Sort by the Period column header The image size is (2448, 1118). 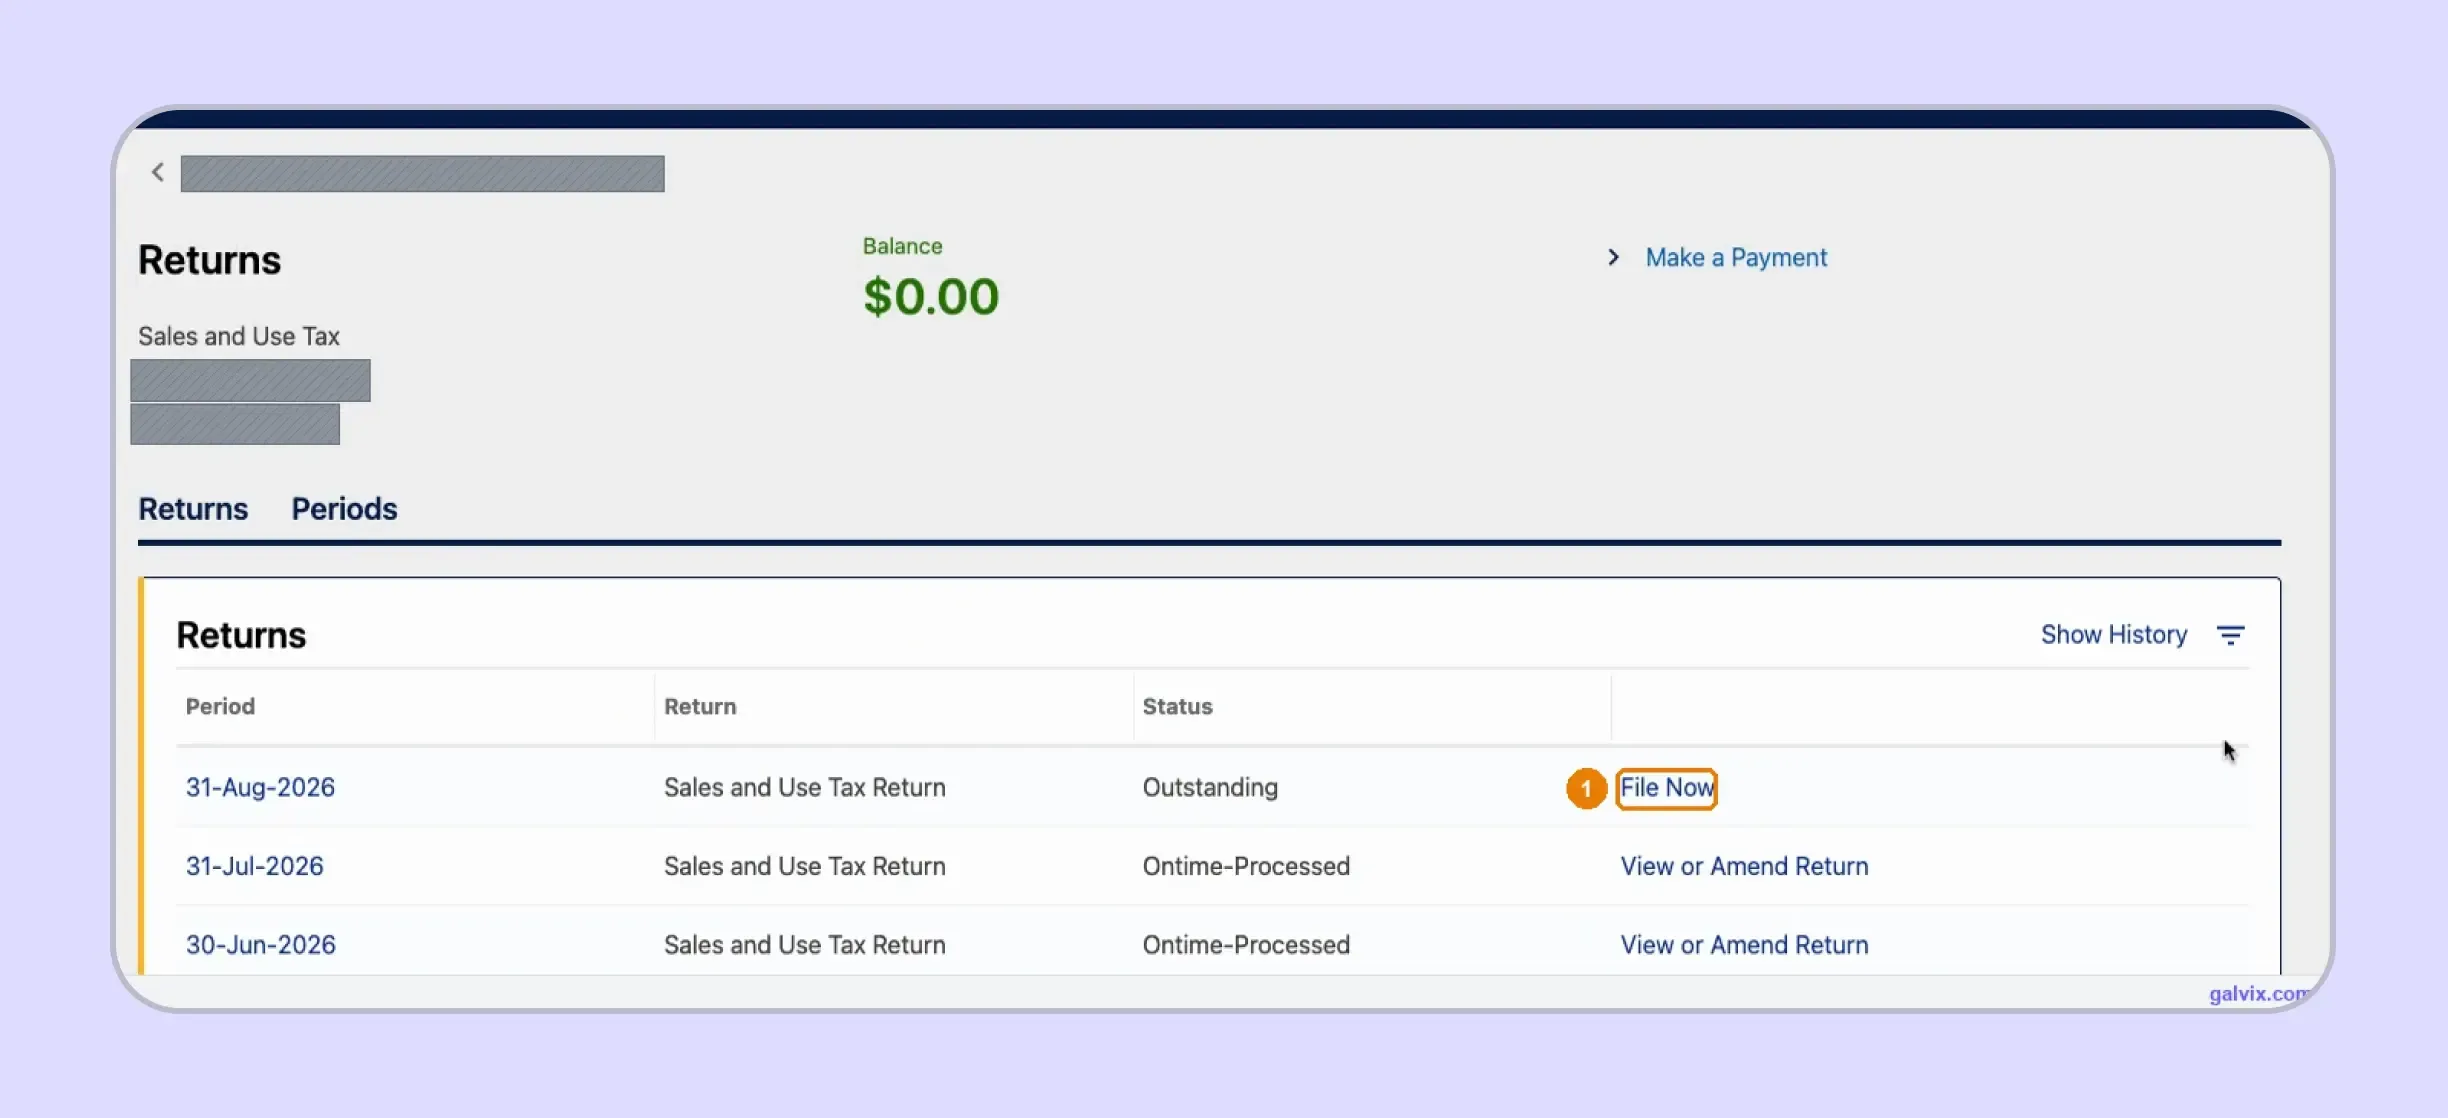220,707
